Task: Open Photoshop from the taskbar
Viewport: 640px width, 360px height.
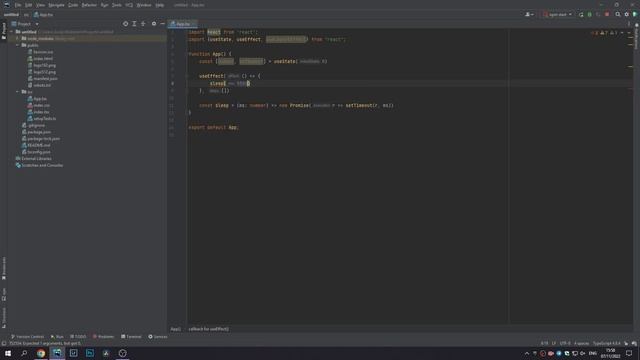Action: (x=90, y=353)
